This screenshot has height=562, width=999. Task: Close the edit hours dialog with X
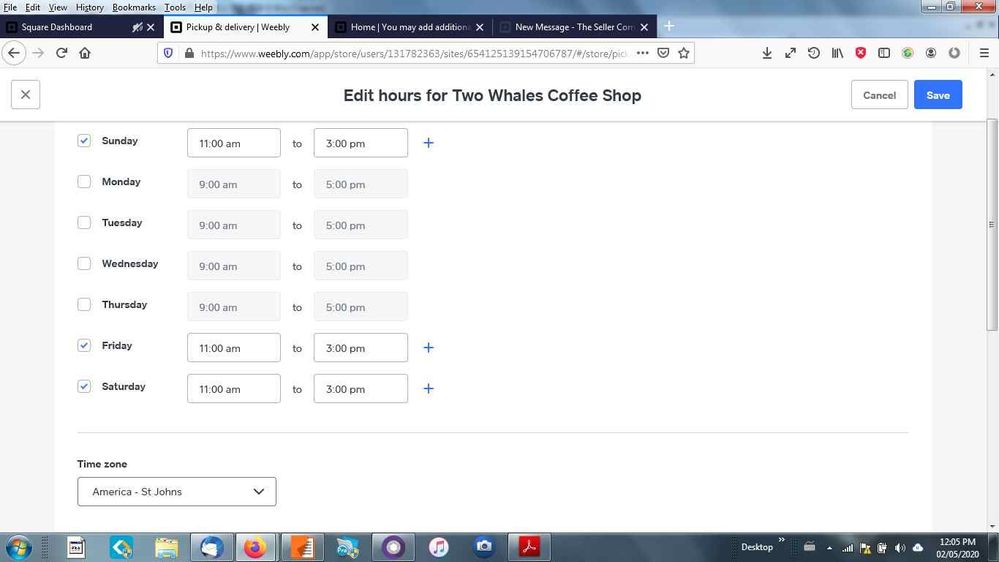pos(25,95)
